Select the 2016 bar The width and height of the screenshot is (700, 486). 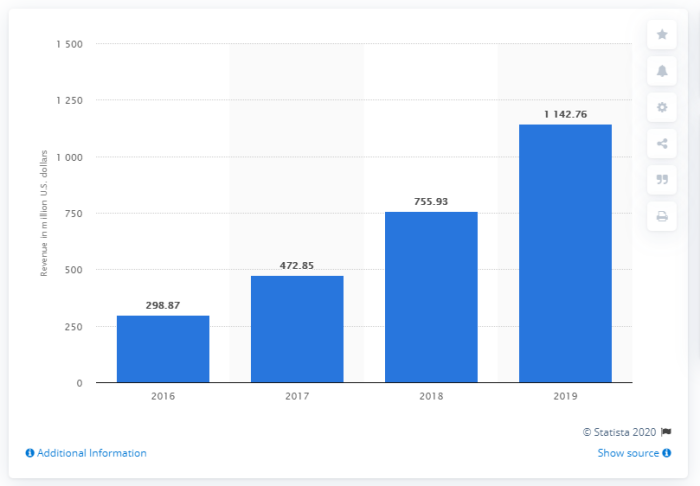(163, 349)
